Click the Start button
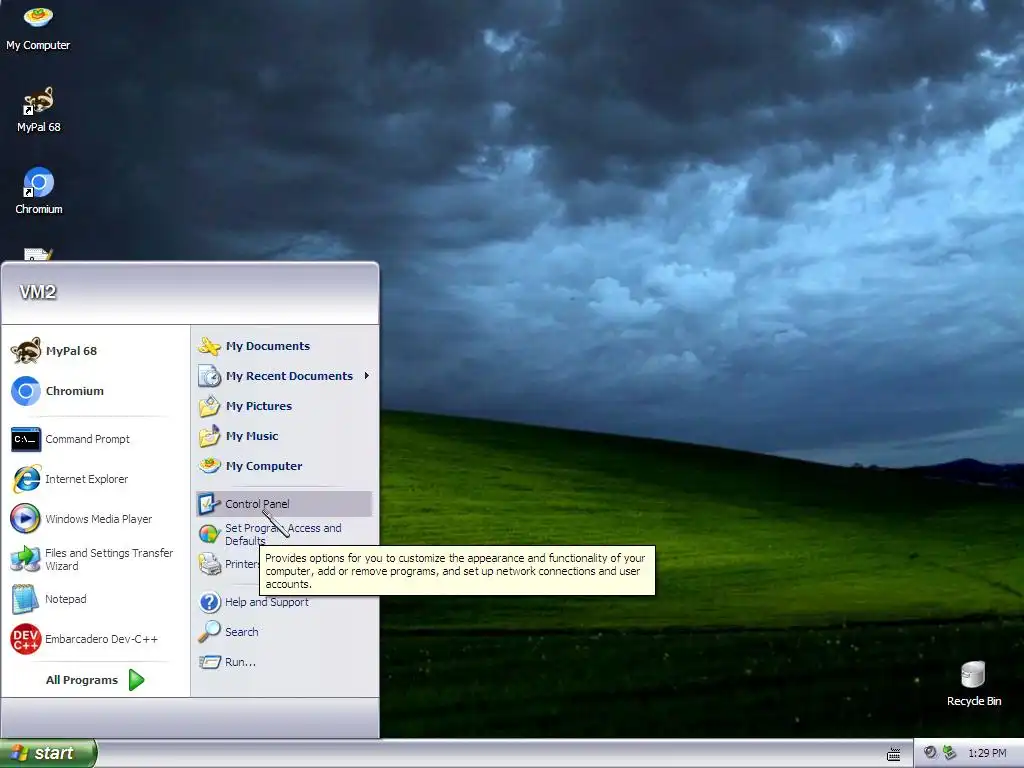Screen dimensions: 1024x768 click(48, 753)
